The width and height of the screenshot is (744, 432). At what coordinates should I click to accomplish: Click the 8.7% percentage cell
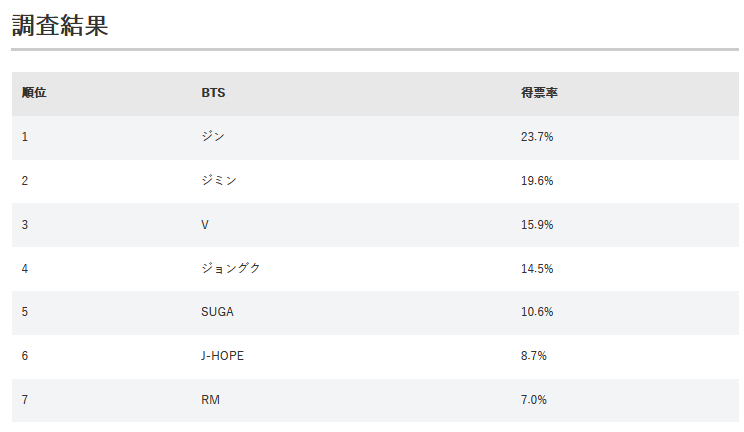(x=534, y=356)
